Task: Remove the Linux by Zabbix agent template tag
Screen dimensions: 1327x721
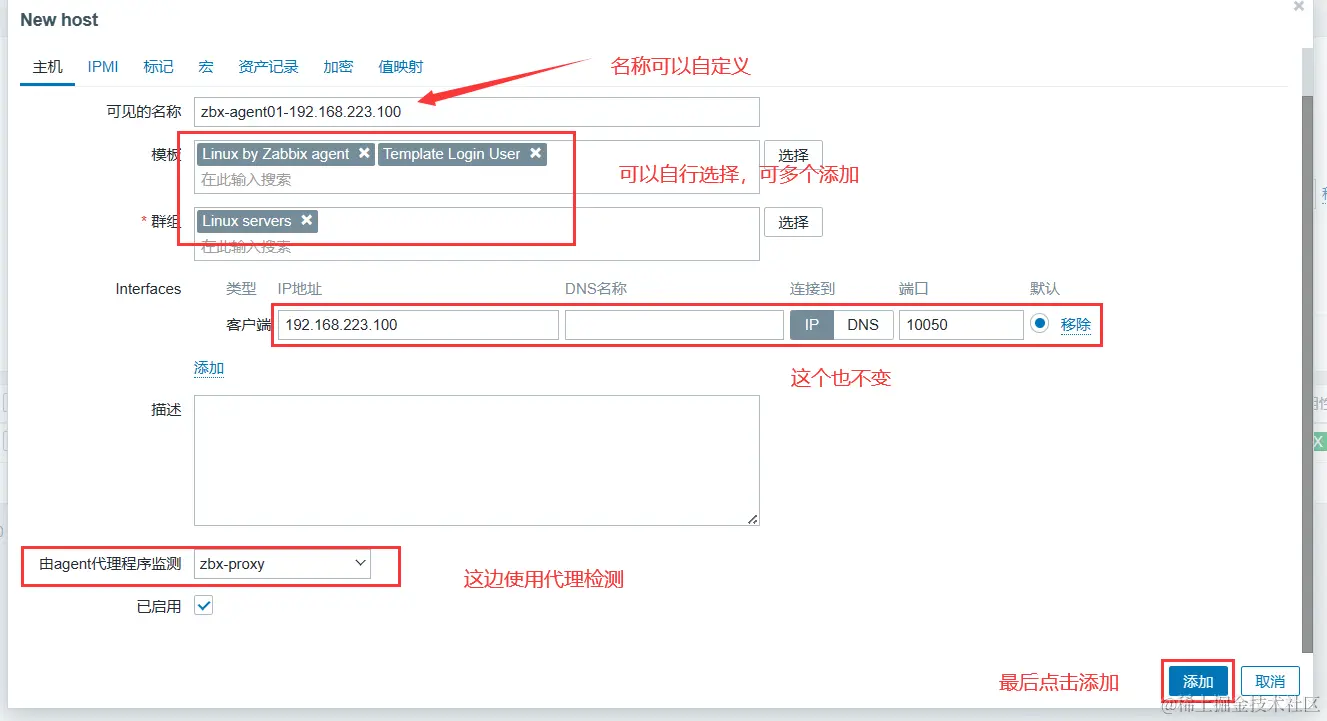Action: pos(364,153)
